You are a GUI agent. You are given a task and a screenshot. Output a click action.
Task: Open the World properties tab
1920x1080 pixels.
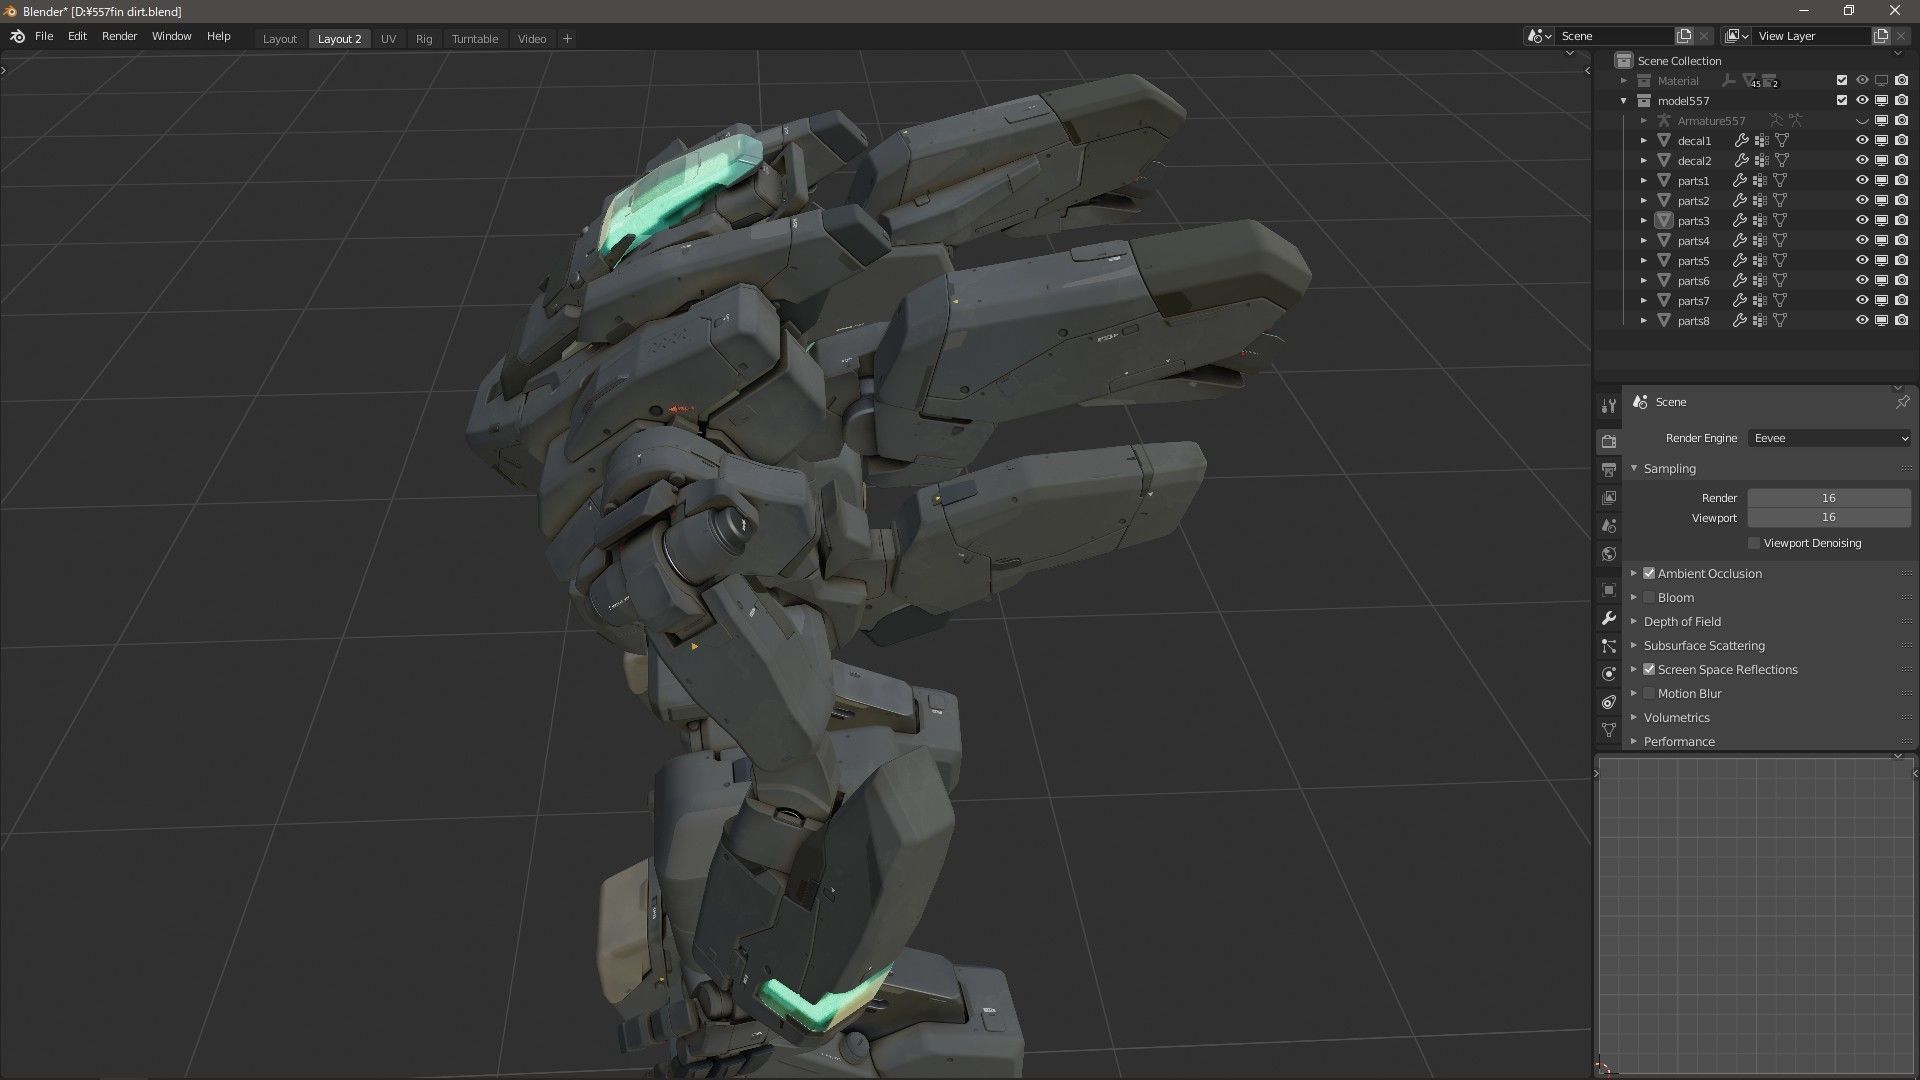[1608, 553]
